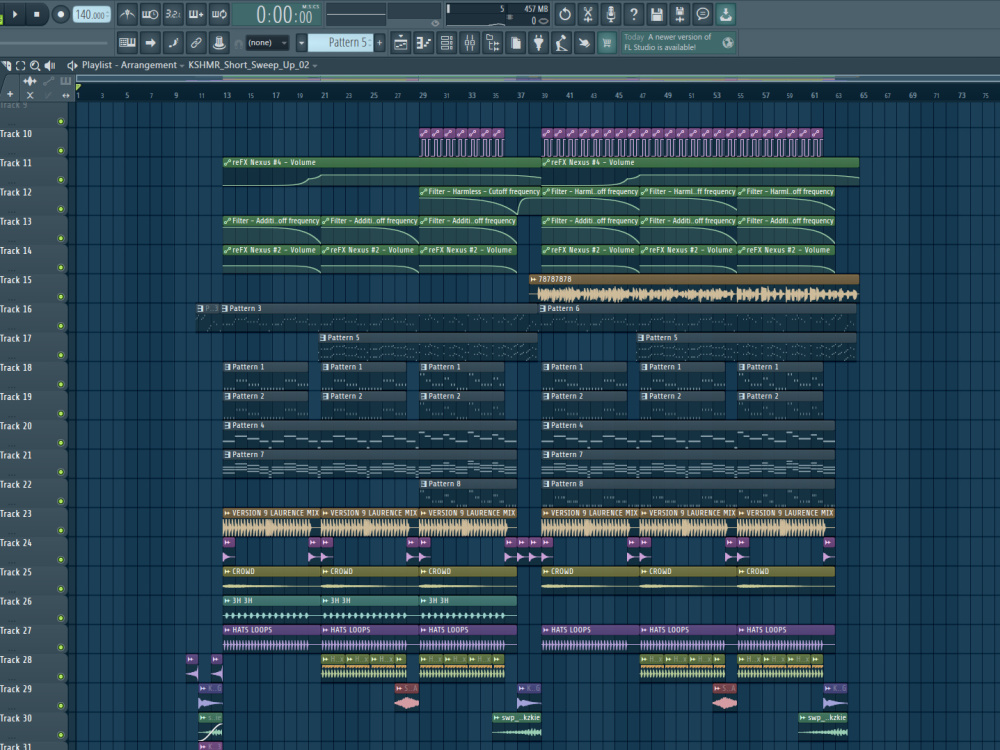Image resolution: width=1000 pixels, height=750 pixels.
Task: Mute Track 21 with its green LED
Action: click(x=61, y=472)
